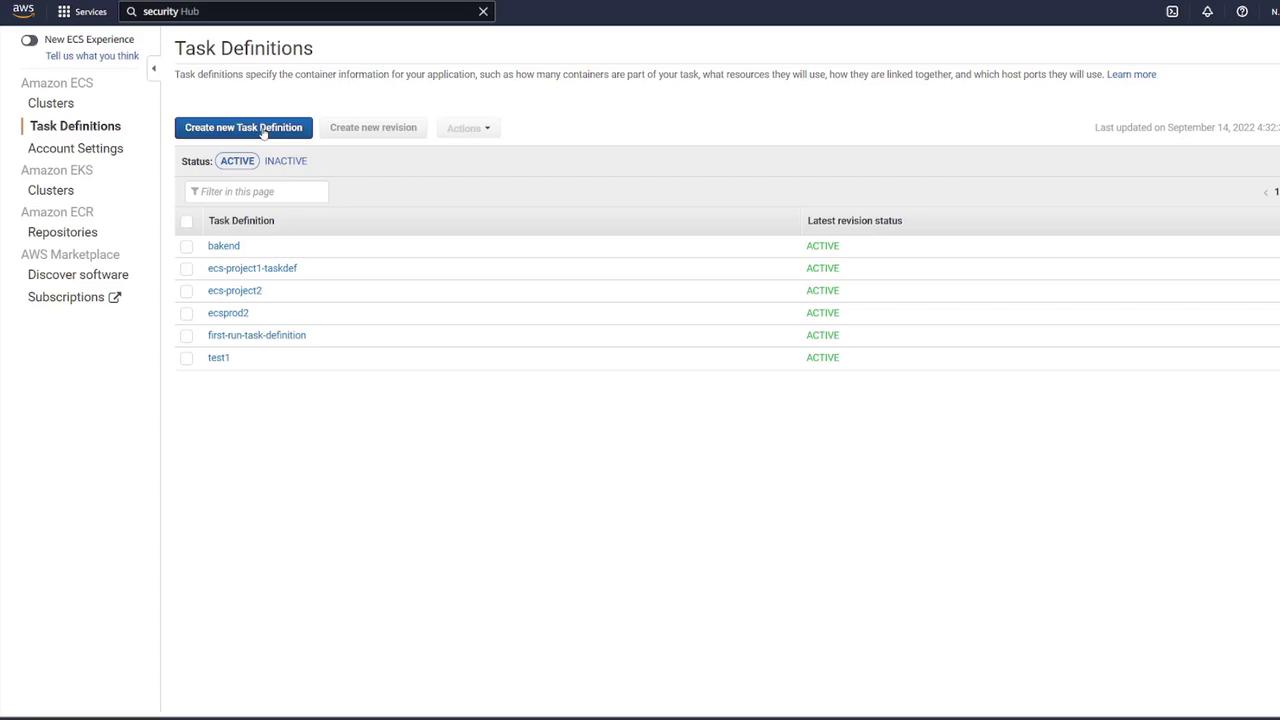Check the ecsprod2 row checkbox
Viewport: 1280px width, 720px height.
click(x=187, y=313)
